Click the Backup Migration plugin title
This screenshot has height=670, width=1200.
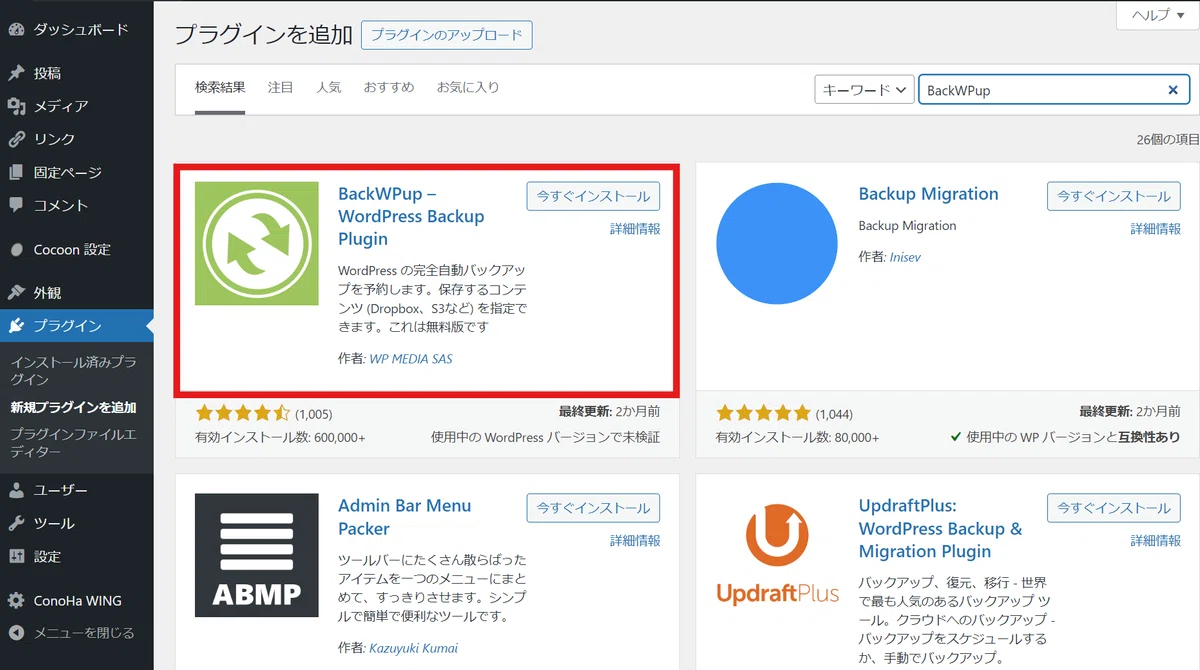[x=929, y=194]
